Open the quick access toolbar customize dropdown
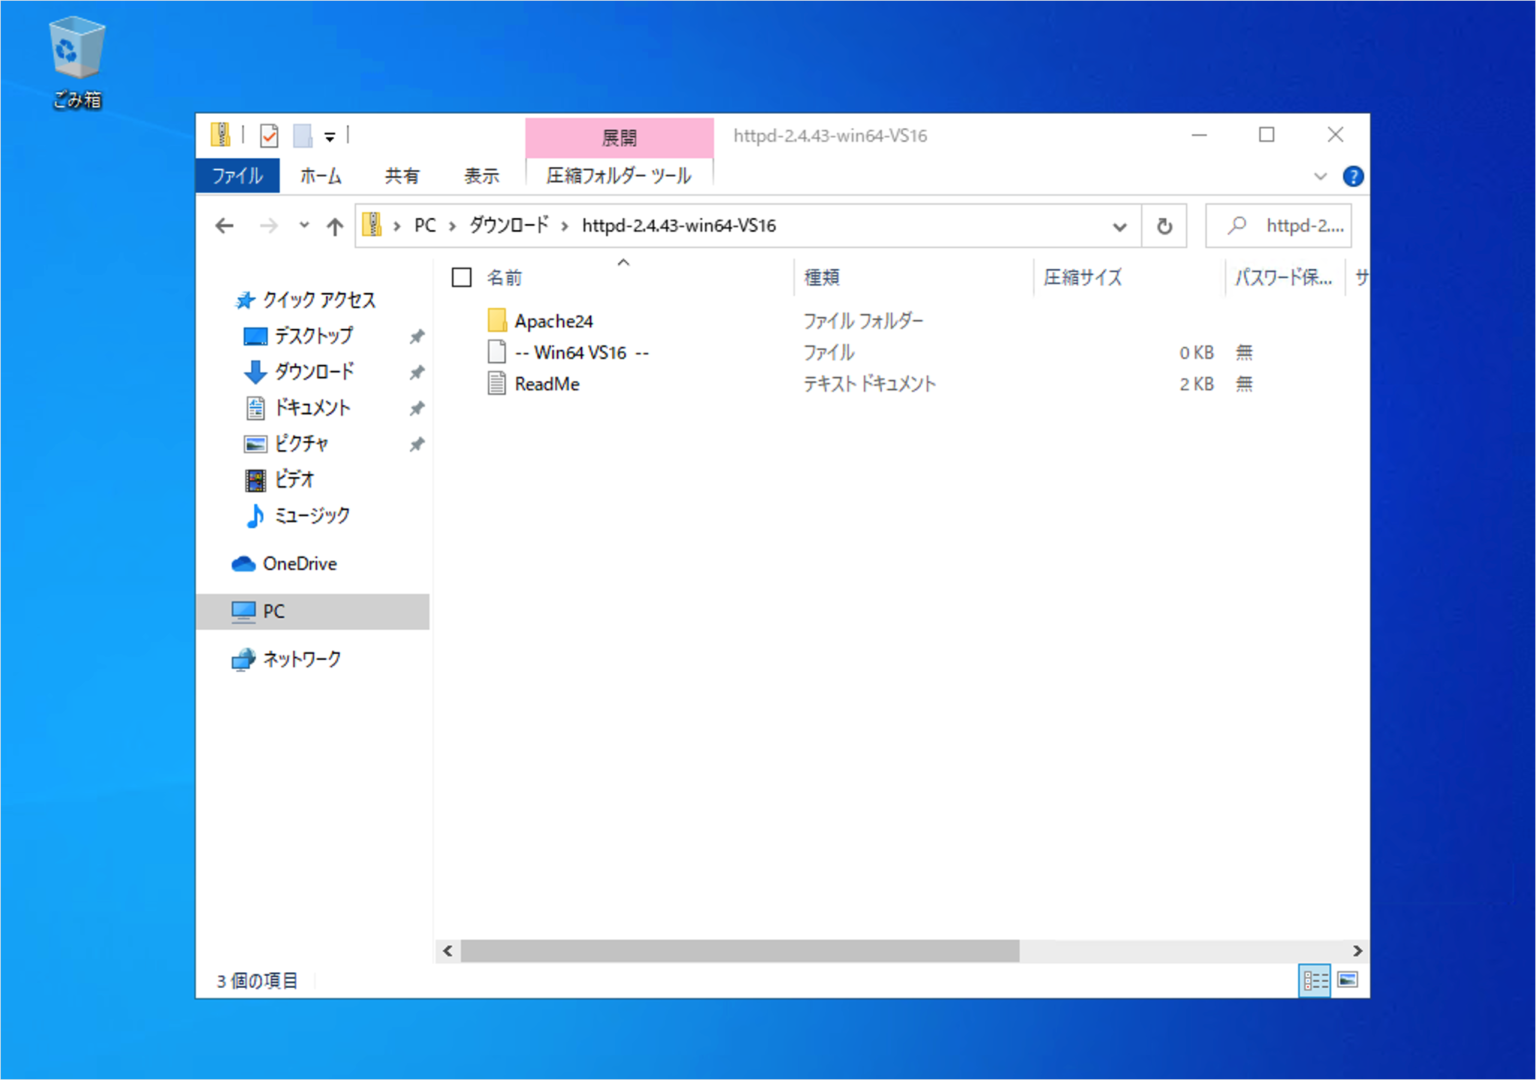This screenshot has height=1080, width=1536. [330, 134]
